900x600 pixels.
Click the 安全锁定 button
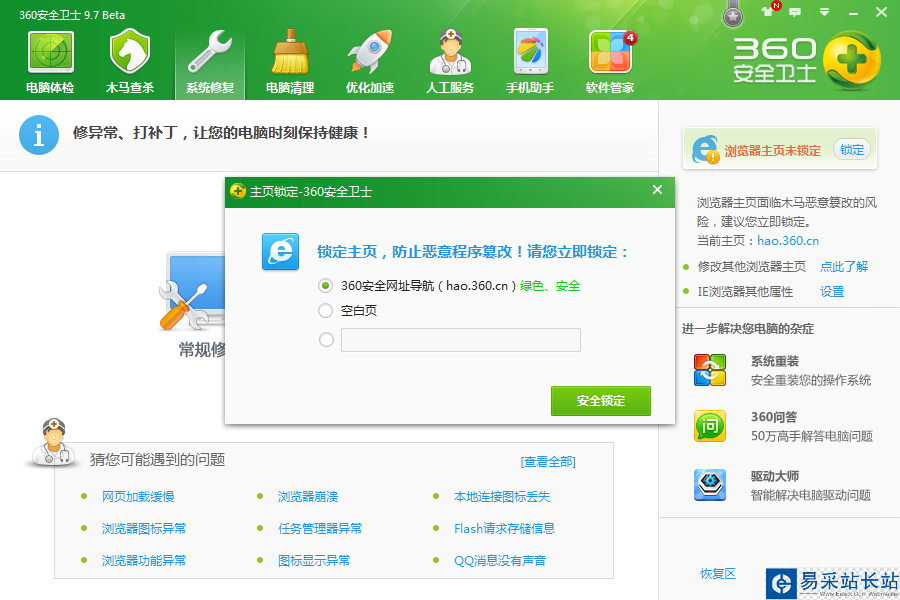click(x=601, y=401)
